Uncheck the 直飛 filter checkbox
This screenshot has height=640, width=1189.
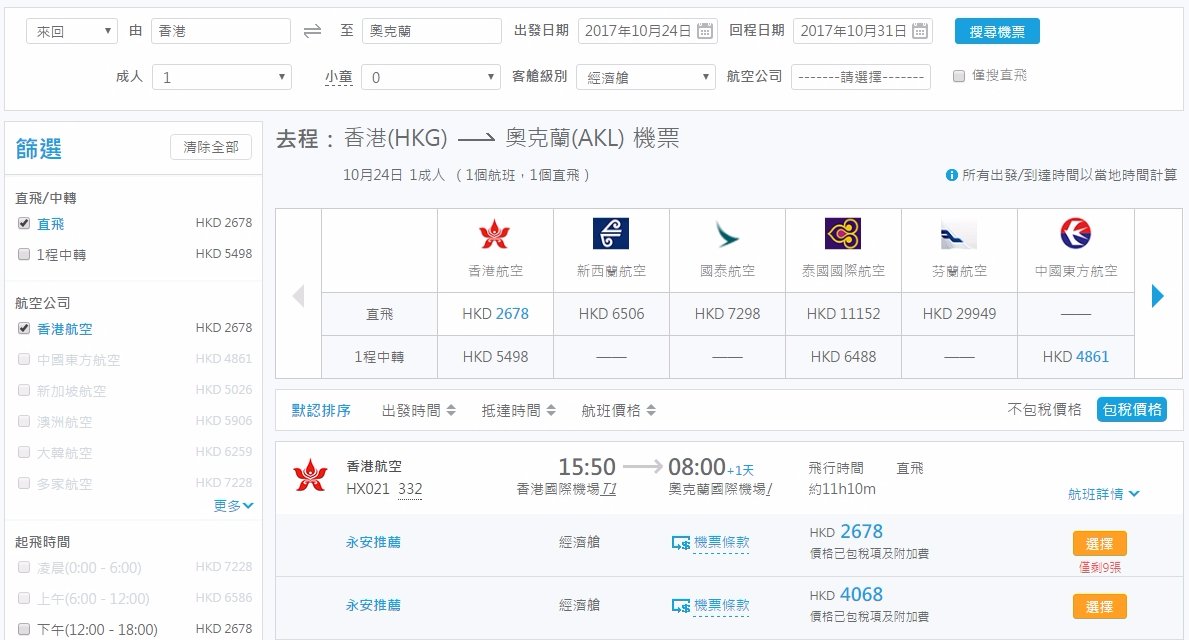[24, 223]
